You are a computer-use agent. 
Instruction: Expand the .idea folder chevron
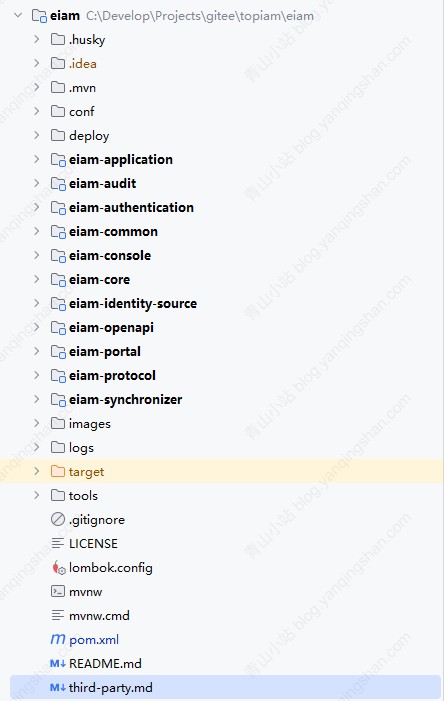pos(37,63)
